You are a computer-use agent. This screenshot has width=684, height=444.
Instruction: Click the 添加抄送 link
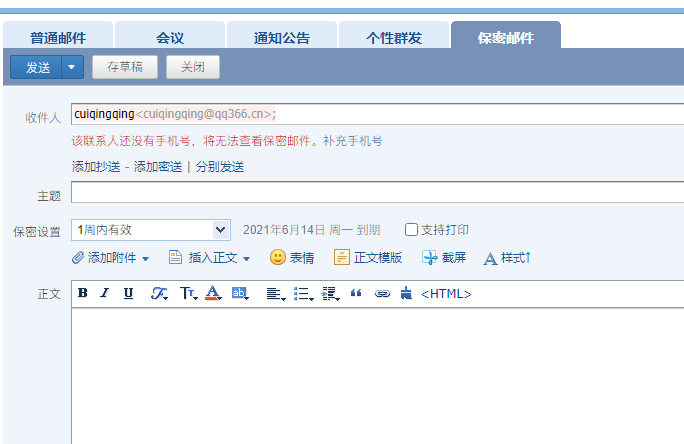[96, 167]
